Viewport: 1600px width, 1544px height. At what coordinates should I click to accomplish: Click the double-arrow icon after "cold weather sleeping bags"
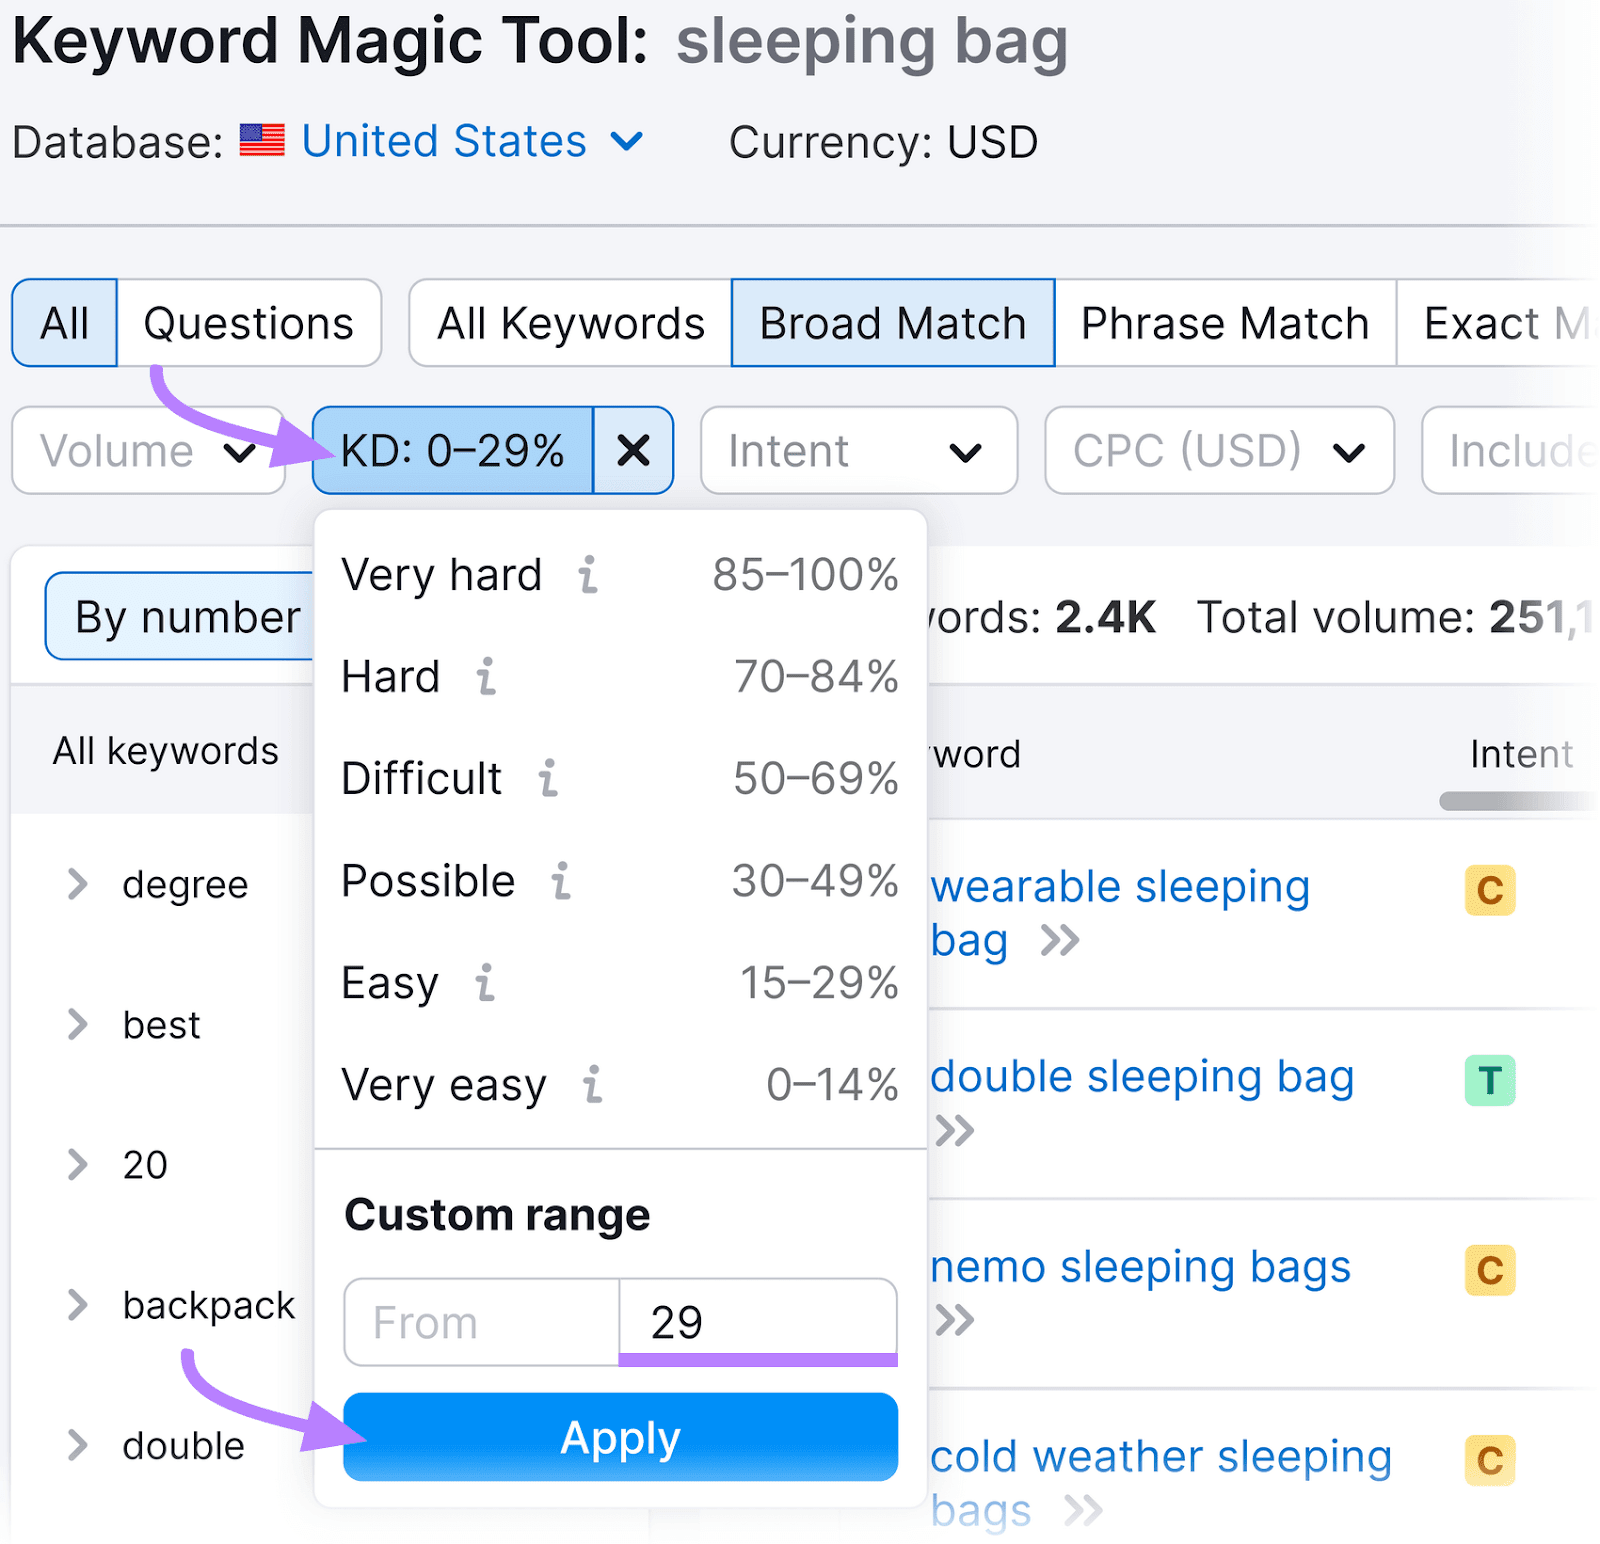pyautogui.click(x=1082, y=1510)
